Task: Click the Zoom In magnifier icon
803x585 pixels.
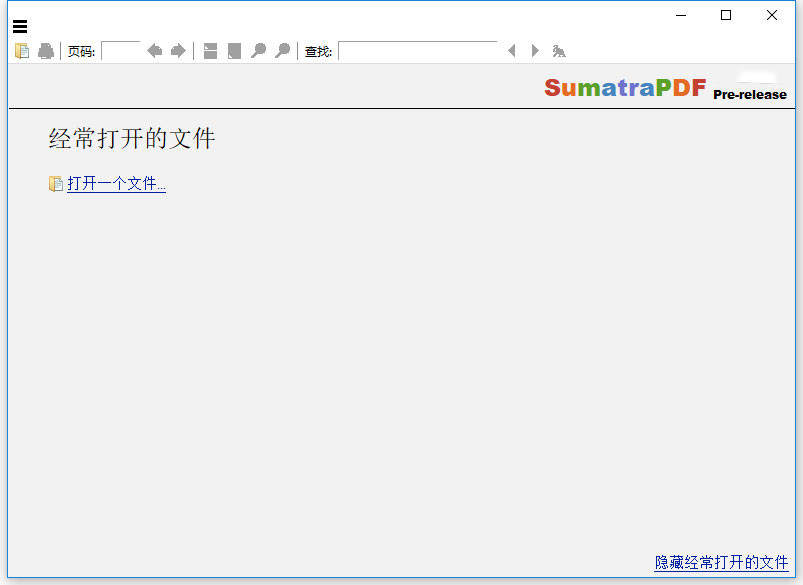Action: 282,51
